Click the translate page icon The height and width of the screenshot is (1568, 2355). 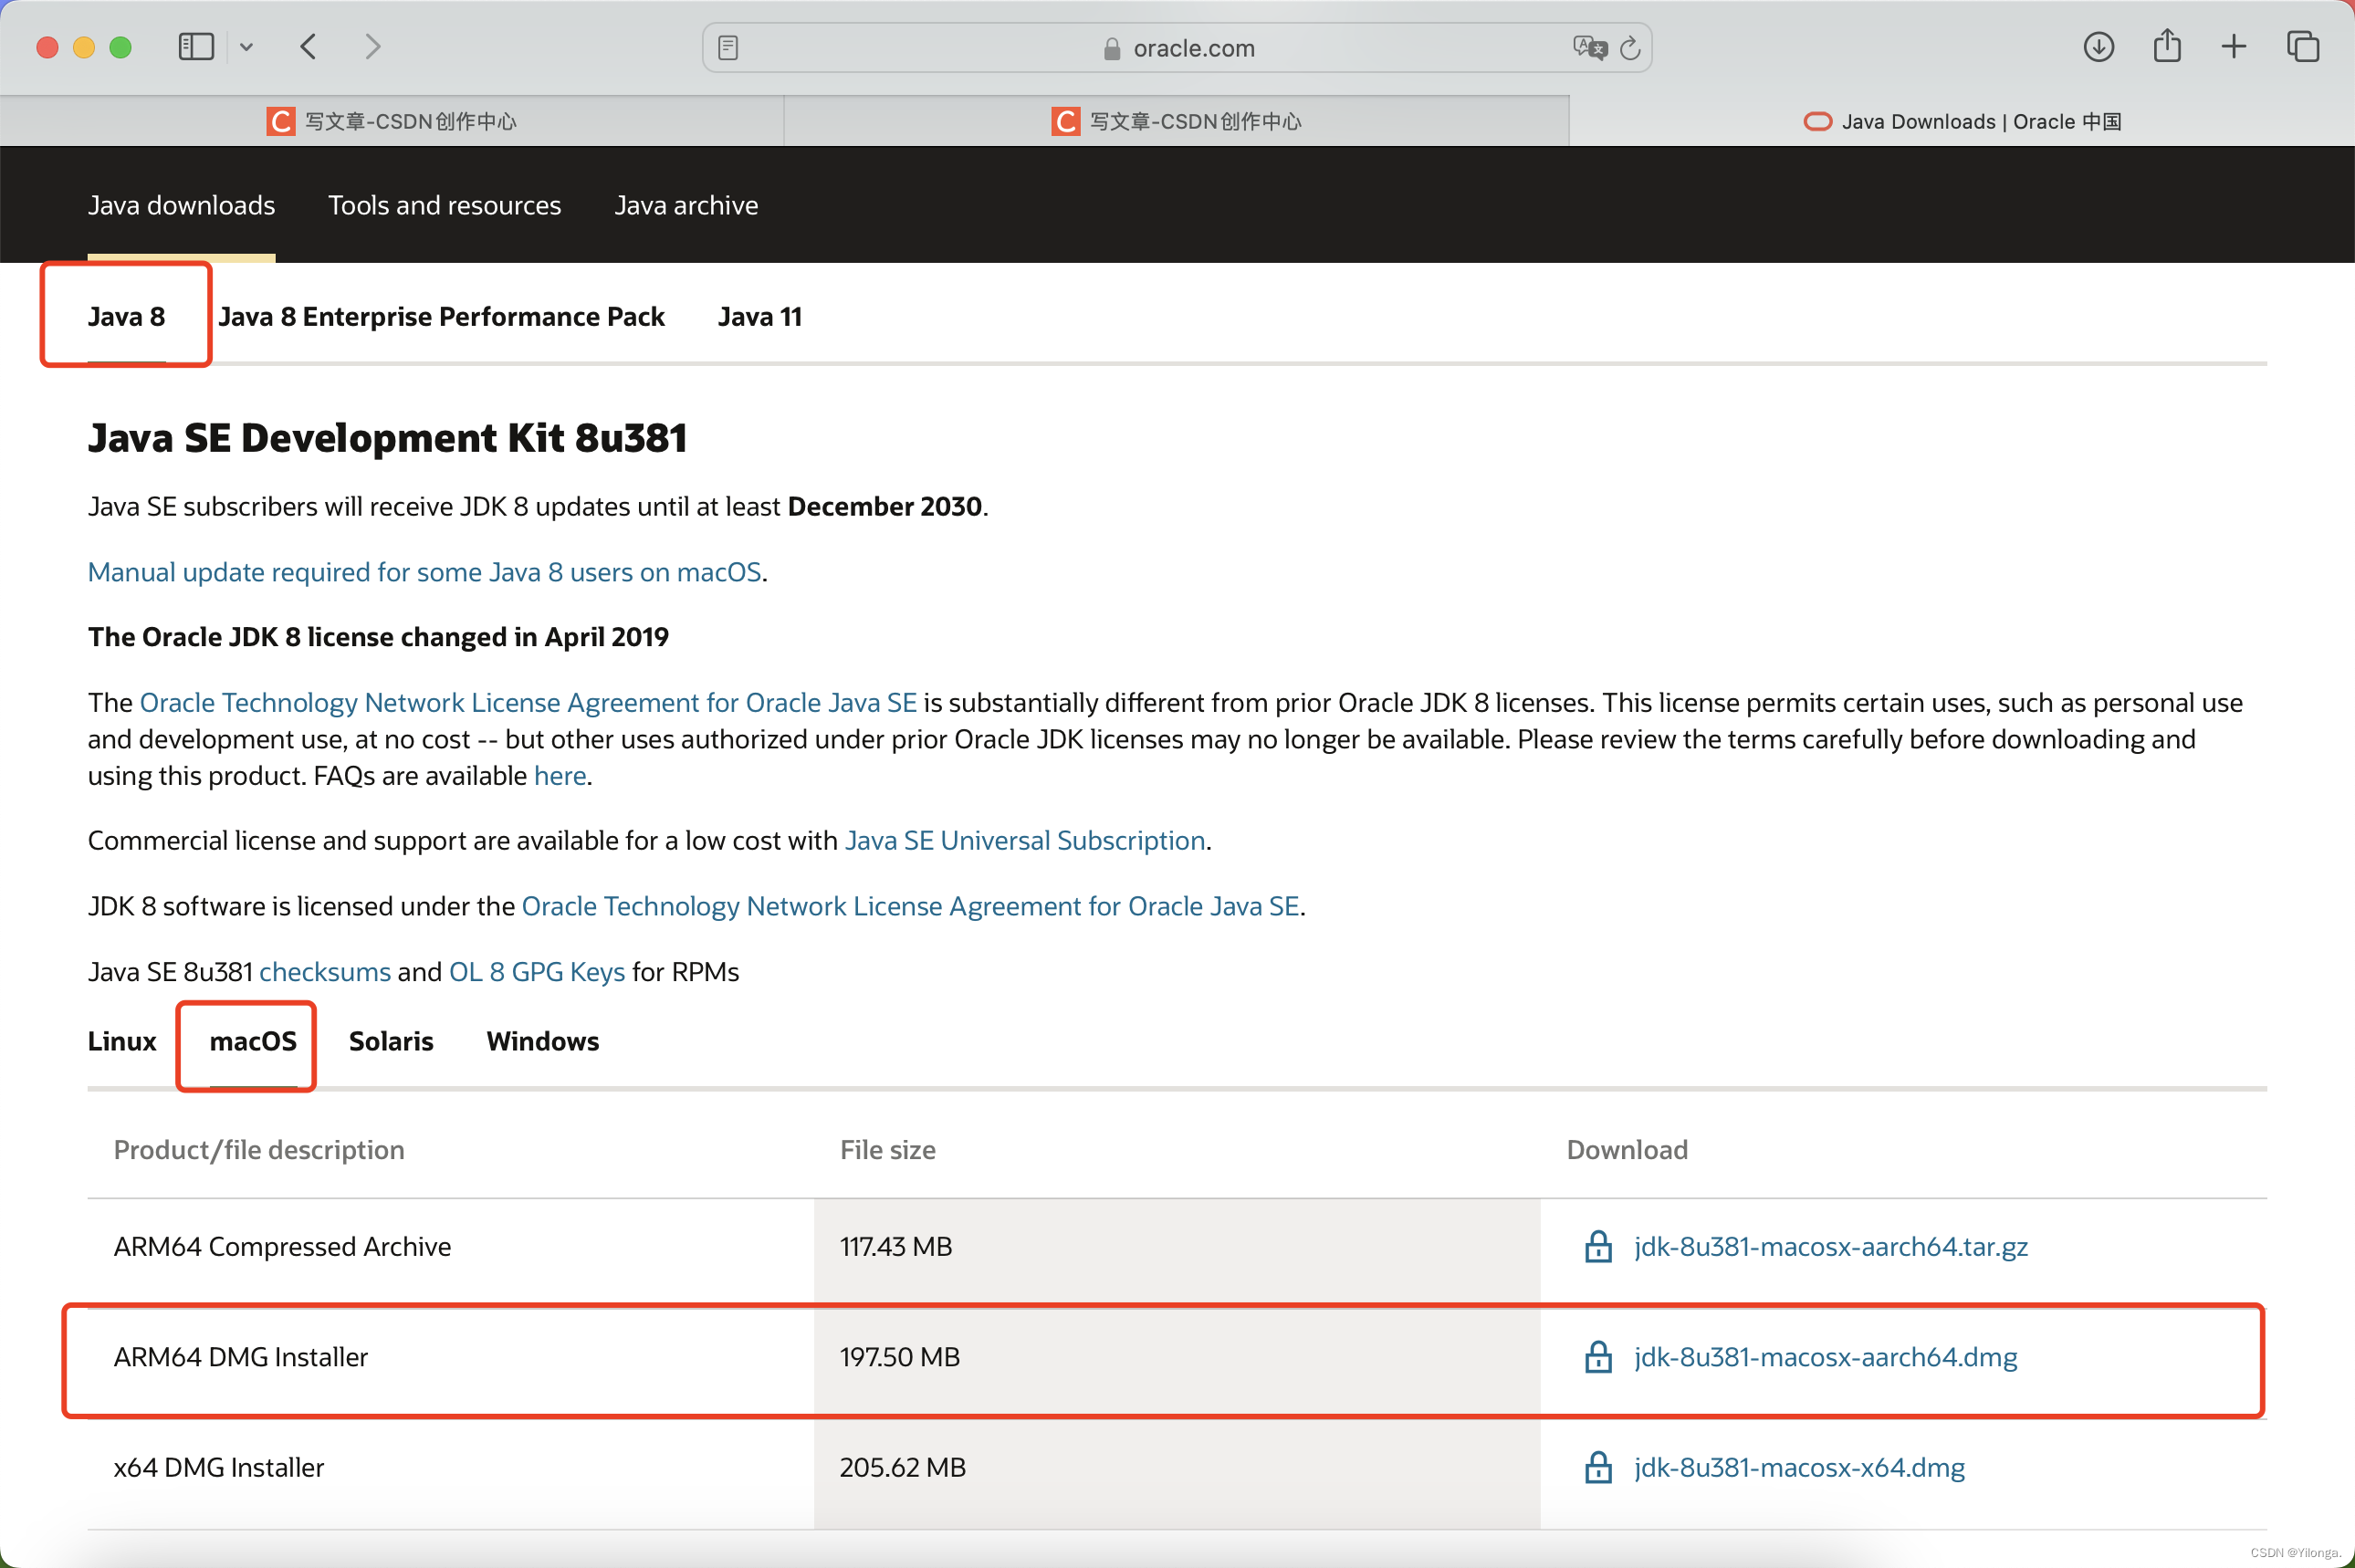1588,48
